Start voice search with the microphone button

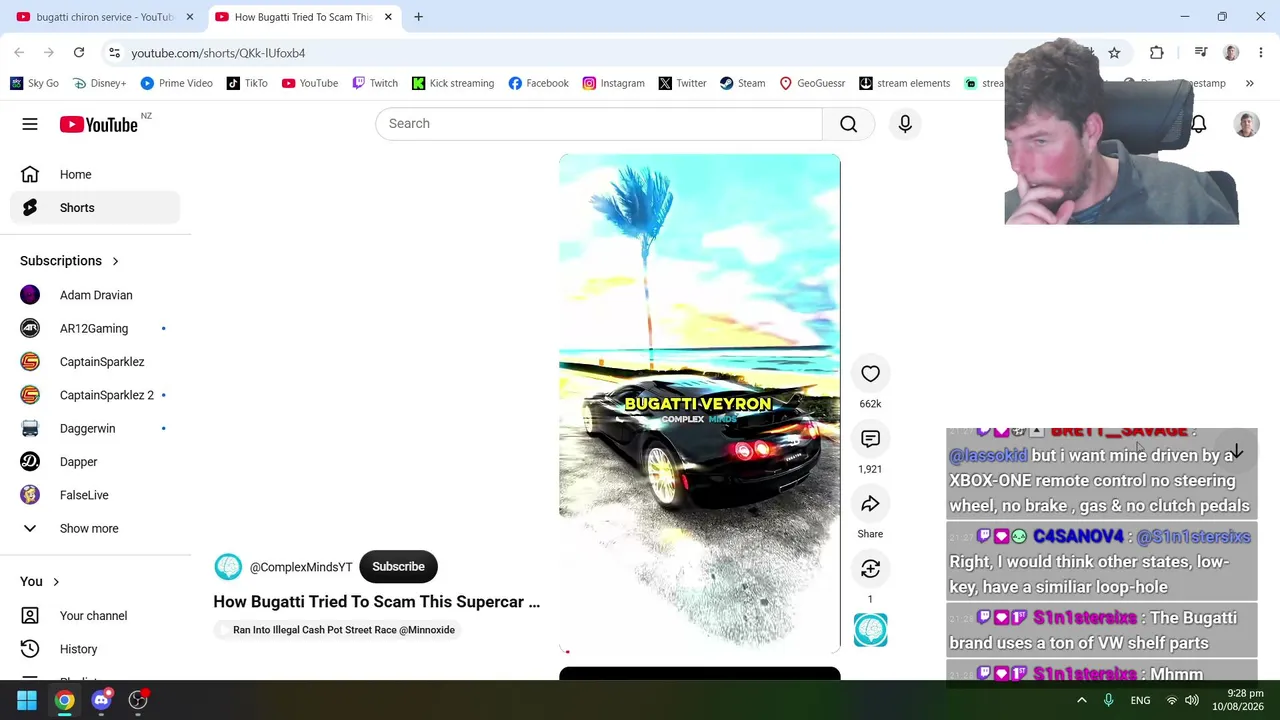[905, 124]
